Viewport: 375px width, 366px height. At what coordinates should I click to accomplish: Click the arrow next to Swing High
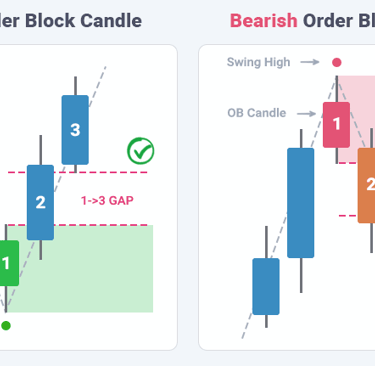coord(310,62)
